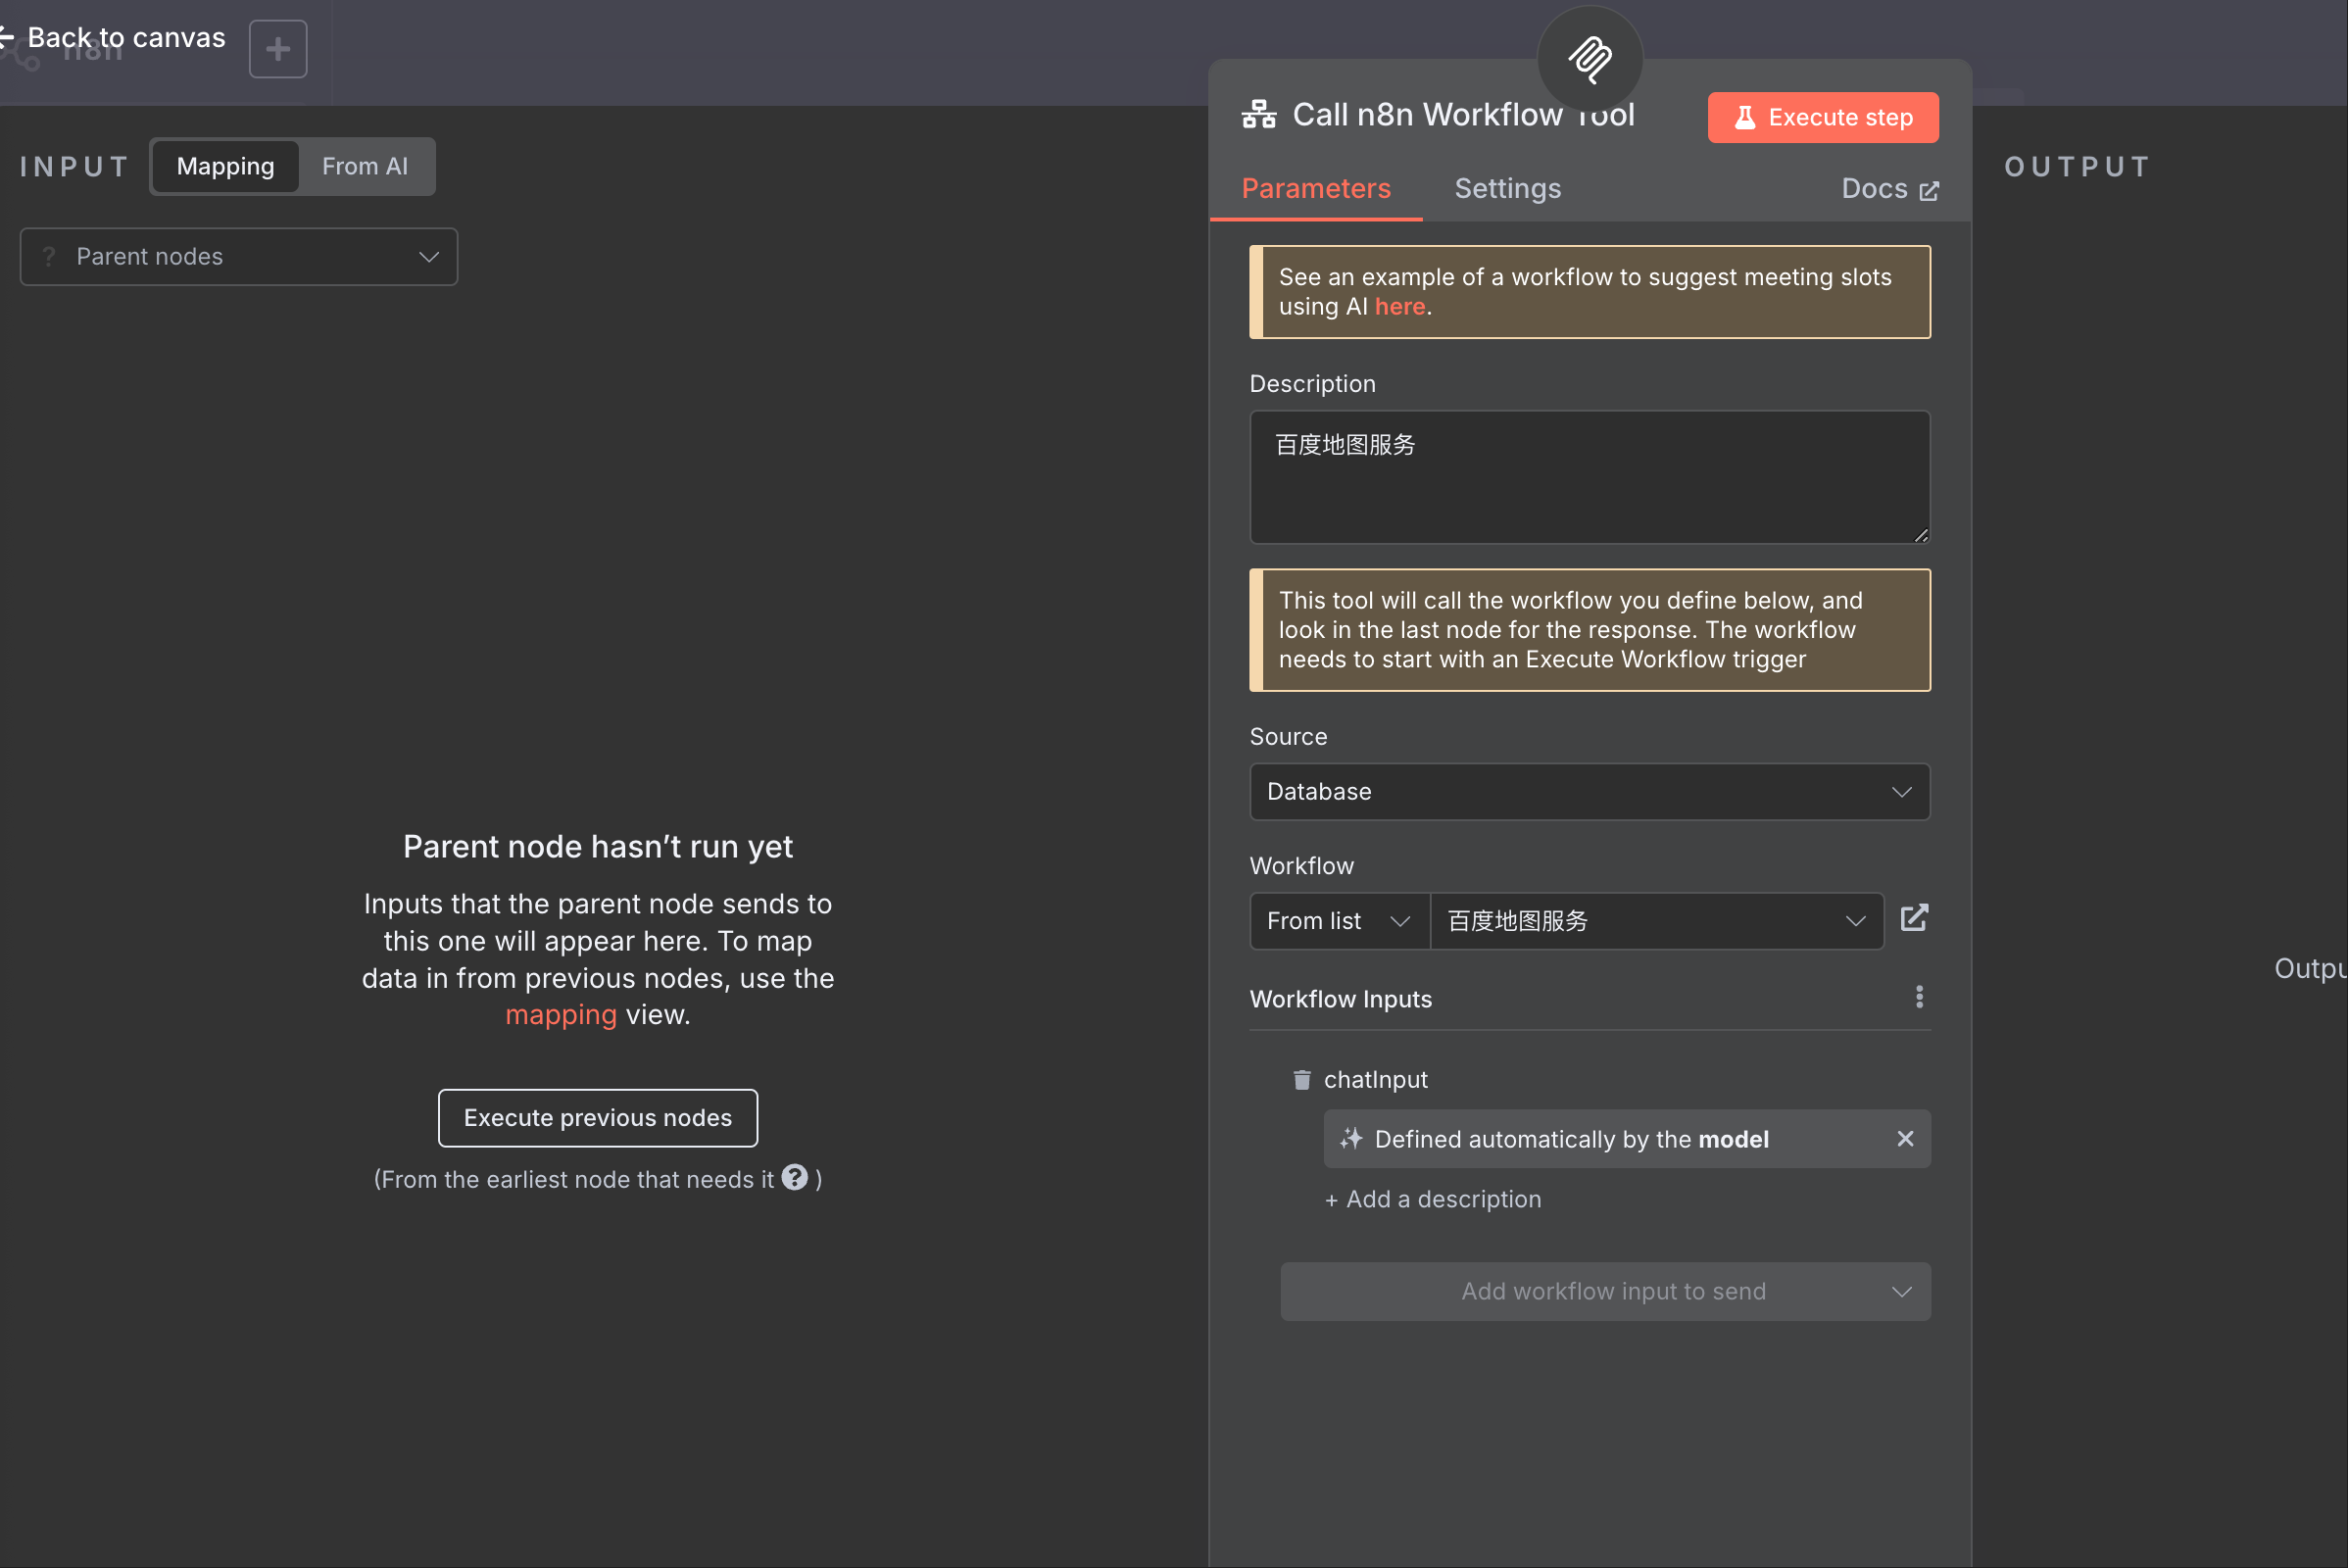
Task: Click the Call n8n Workflow Tool node icon
Action: pos(1259,115)
